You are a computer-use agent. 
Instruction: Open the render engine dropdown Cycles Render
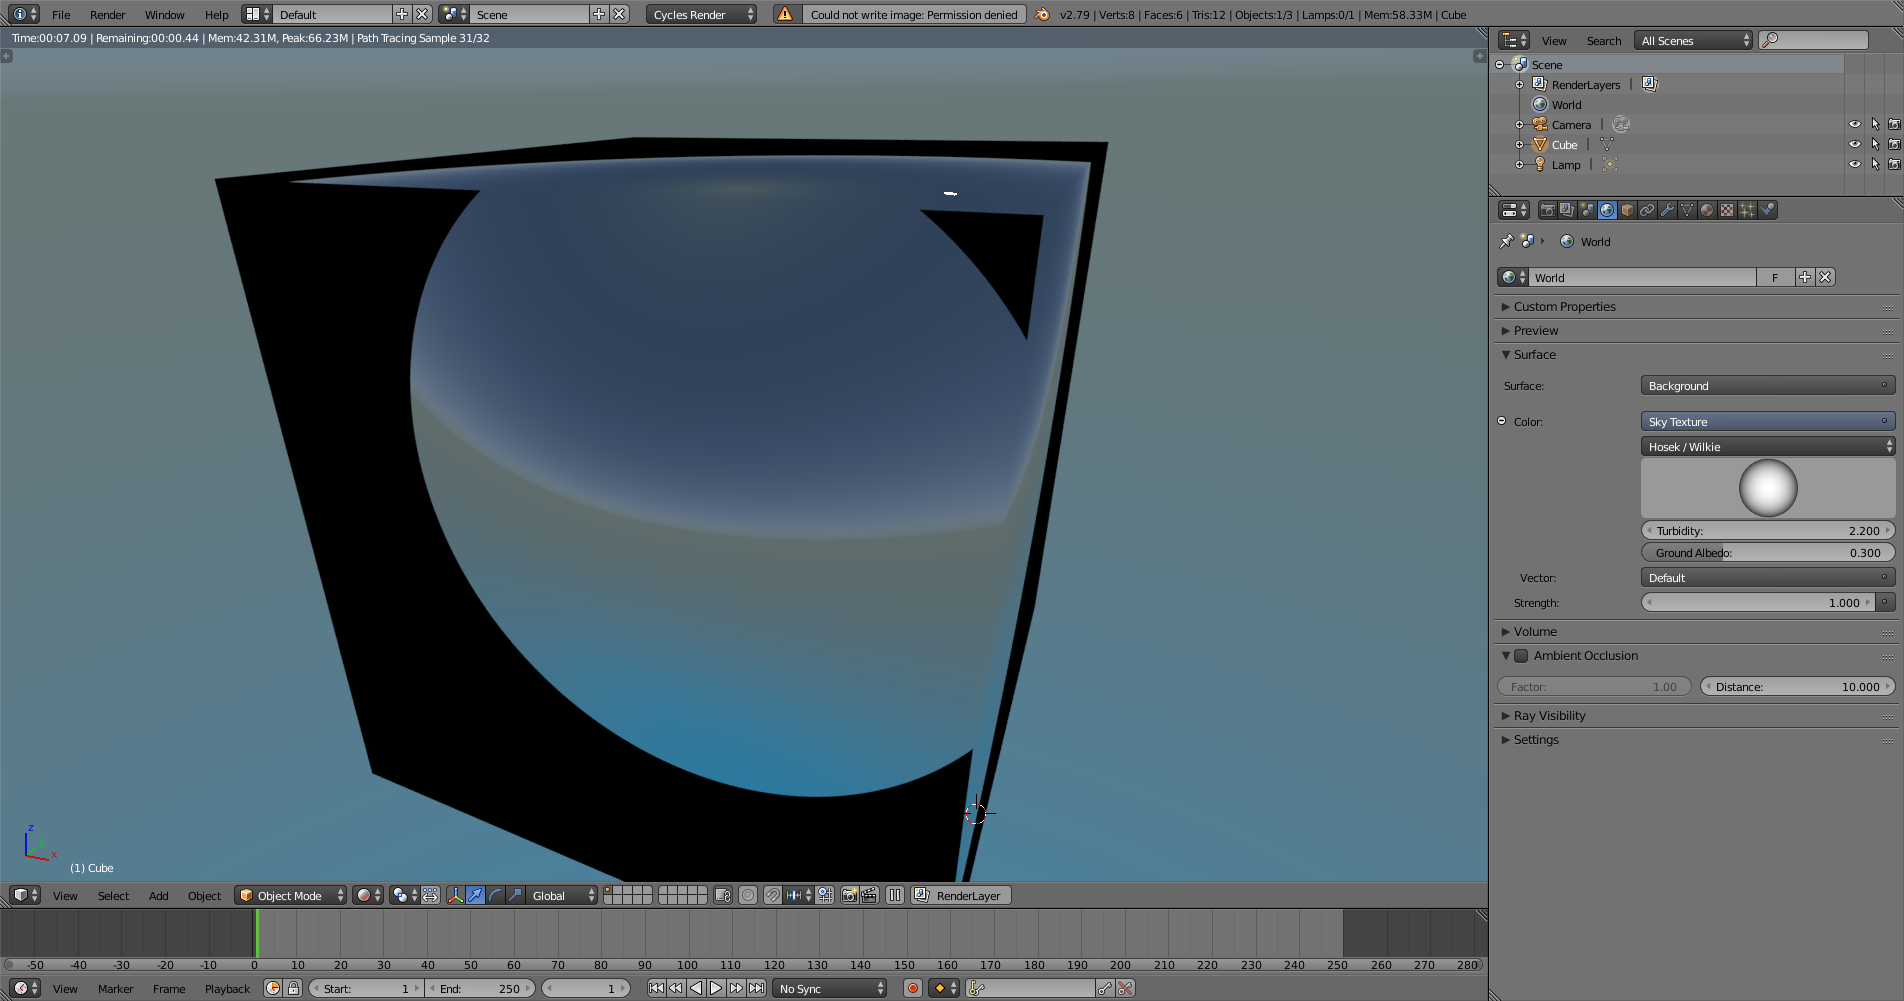tap(702, 14)
